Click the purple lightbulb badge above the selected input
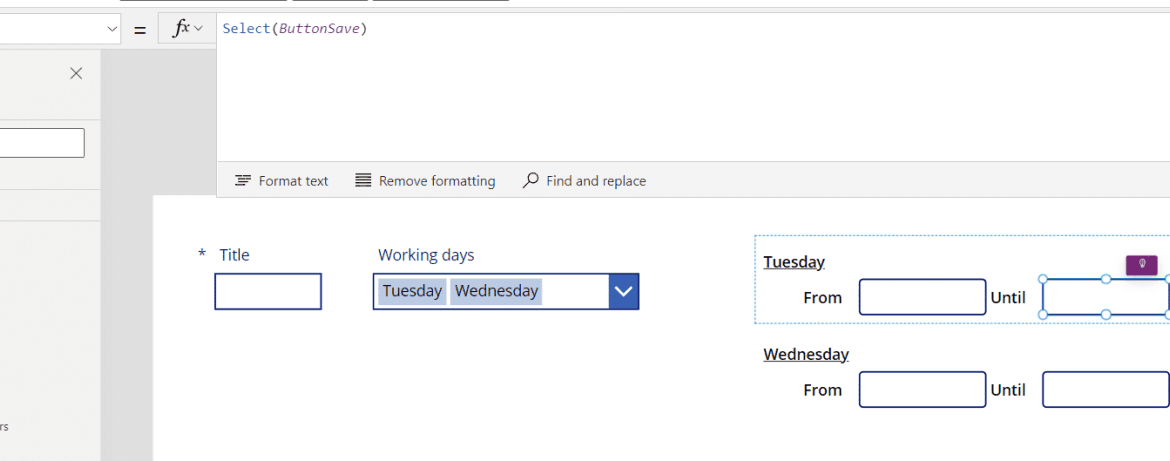1170x461 pixels. coord(1142,264)
